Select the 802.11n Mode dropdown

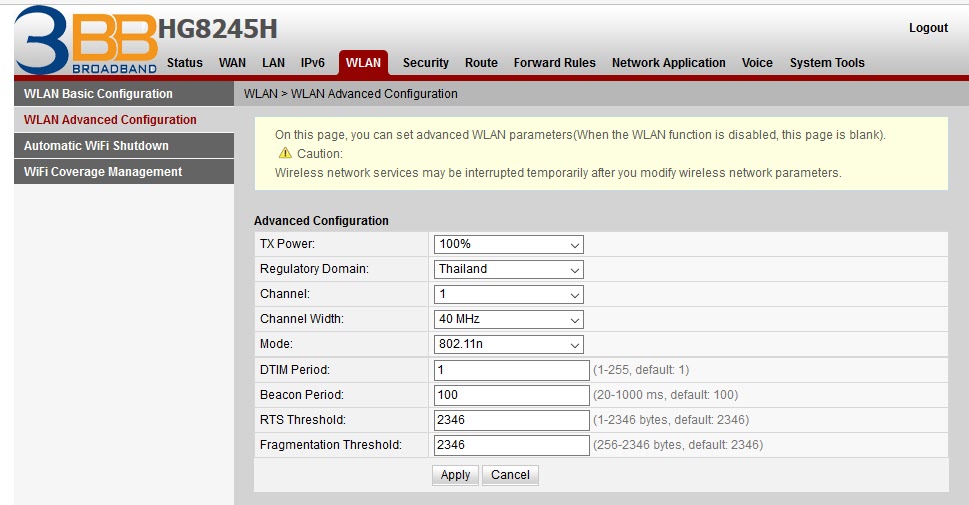pos(508,345)
